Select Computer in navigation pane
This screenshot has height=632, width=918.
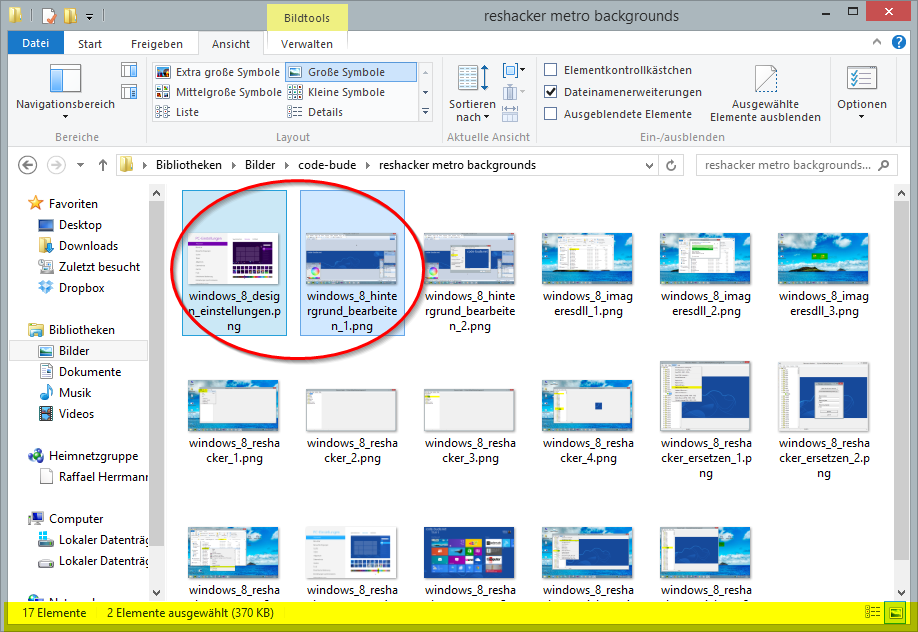click(x=76, y=519)
